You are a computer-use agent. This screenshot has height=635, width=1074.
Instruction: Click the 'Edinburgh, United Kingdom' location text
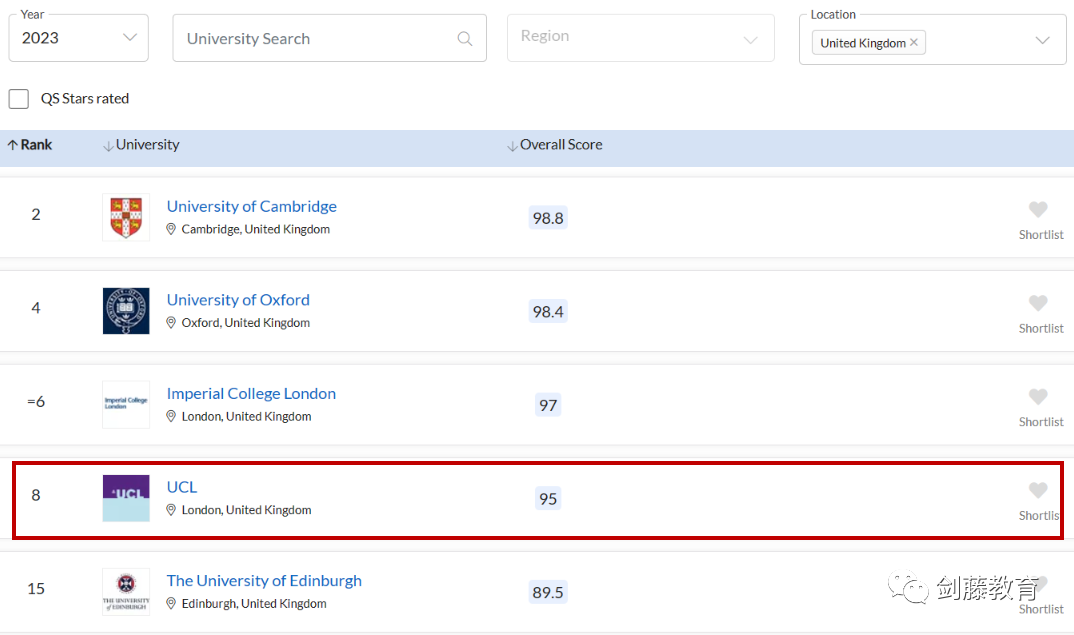[x=254, y=603]
